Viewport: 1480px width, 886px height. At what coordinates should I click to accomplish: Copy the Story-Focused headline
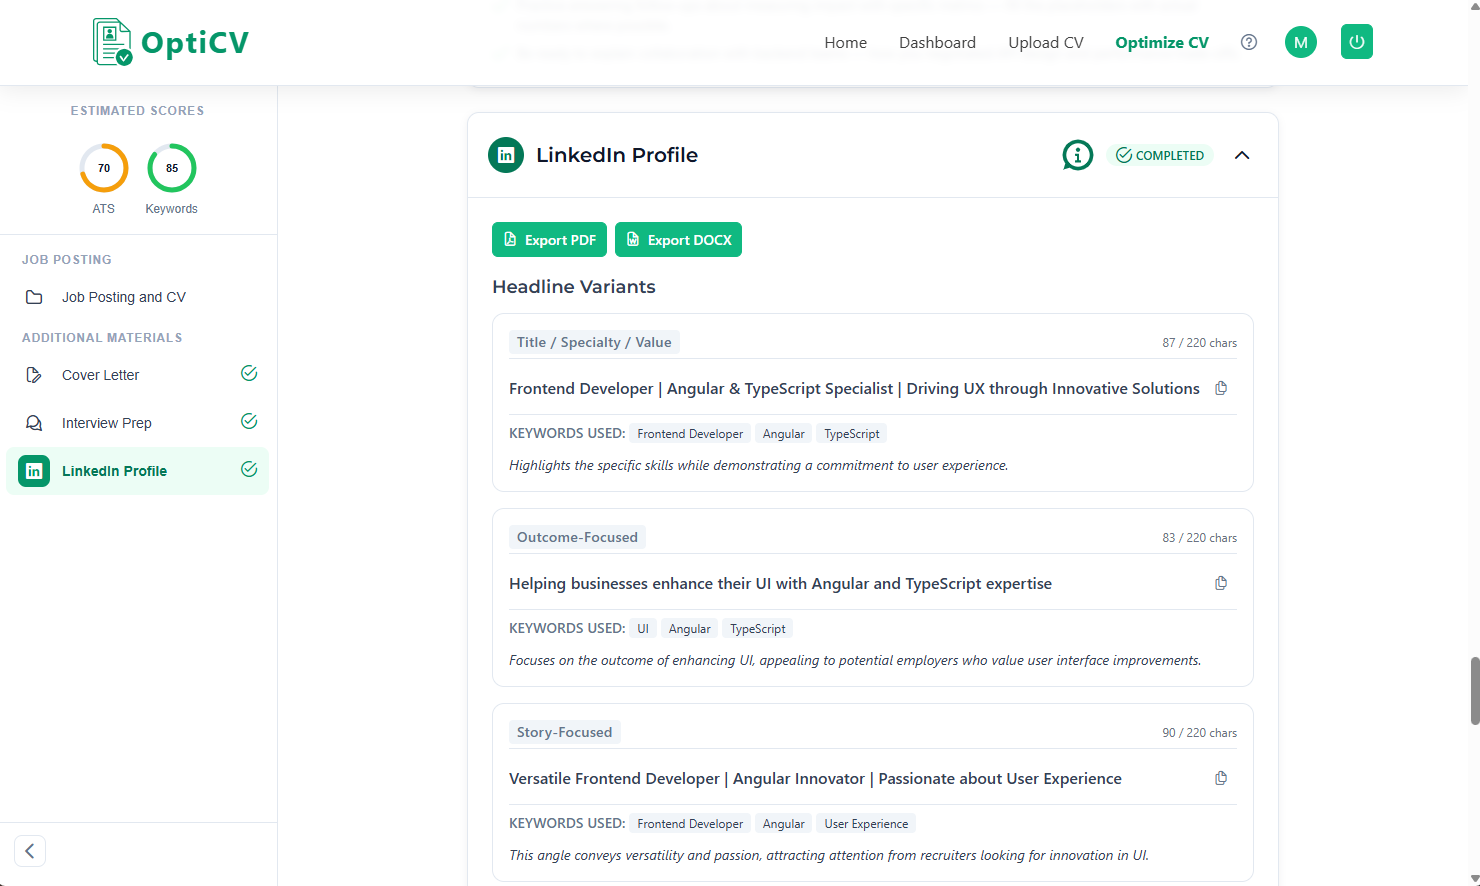coord(1221,778)
